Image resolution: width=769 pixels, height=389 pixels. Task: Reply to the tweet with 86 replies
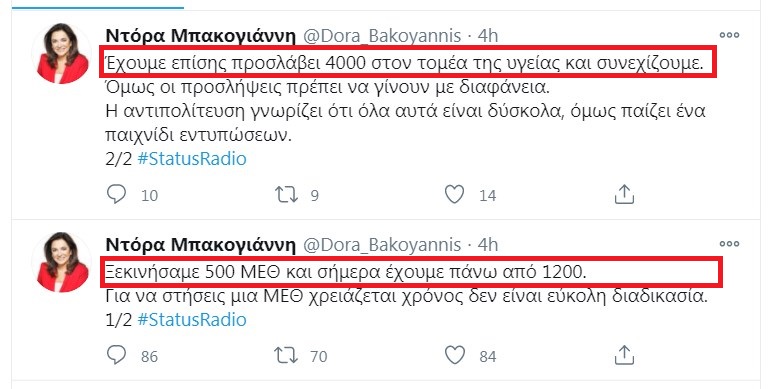point(117,355)
